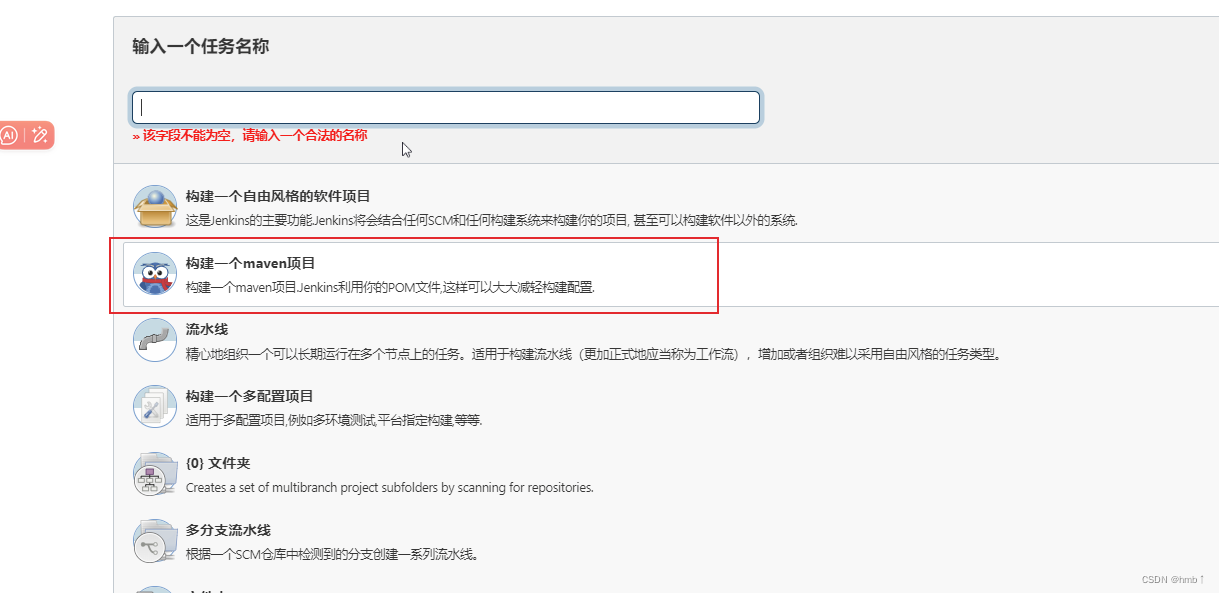
Task: Click description starting 这是Jenkins的主要功能
Action: 492,220
